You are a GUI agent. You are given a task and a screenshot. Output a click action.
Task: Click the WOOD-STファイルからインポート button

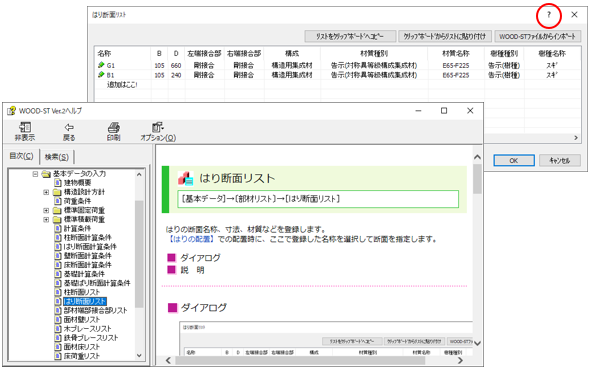(x=537, y=36)
